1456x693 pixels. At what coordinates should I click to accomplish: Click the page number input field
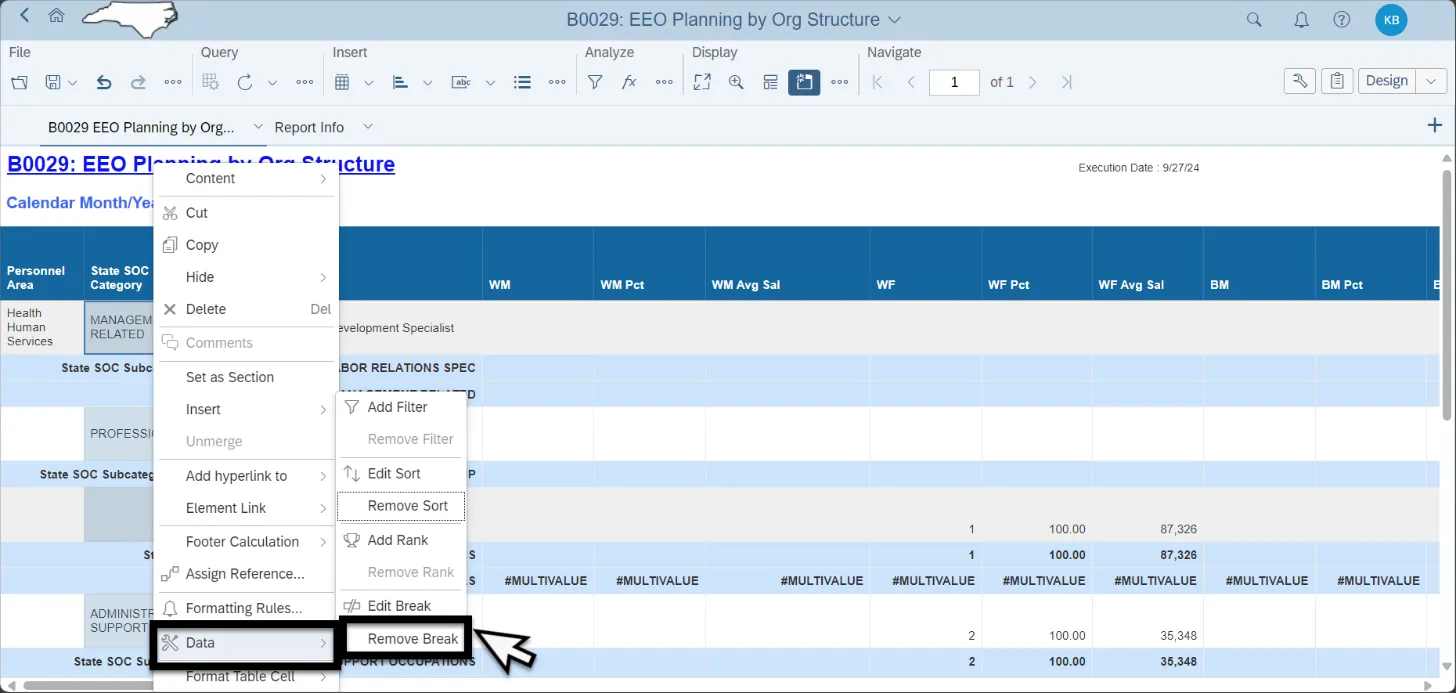954,82
